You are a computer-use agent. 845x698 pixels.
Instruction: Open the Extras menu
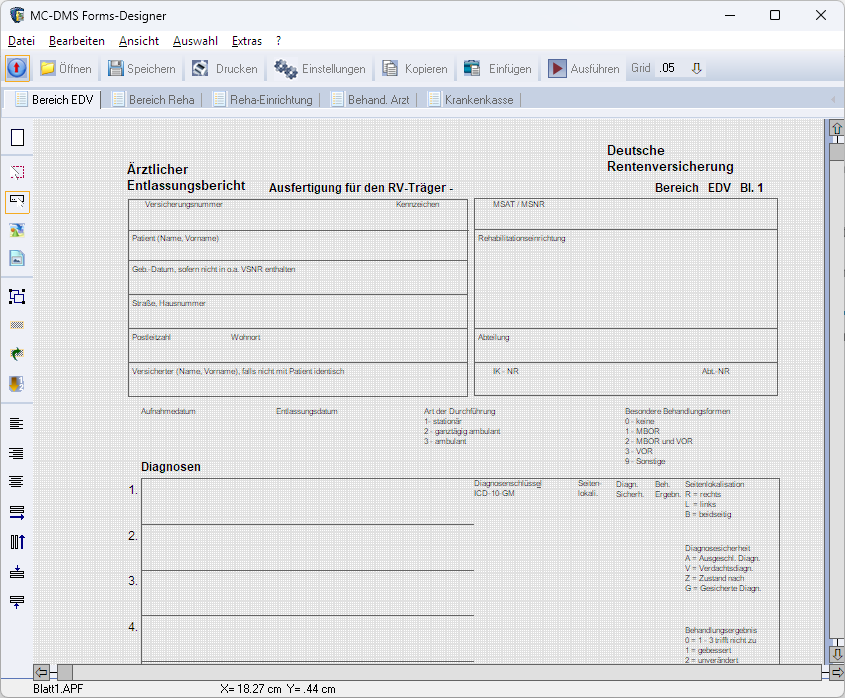point(247,41)
